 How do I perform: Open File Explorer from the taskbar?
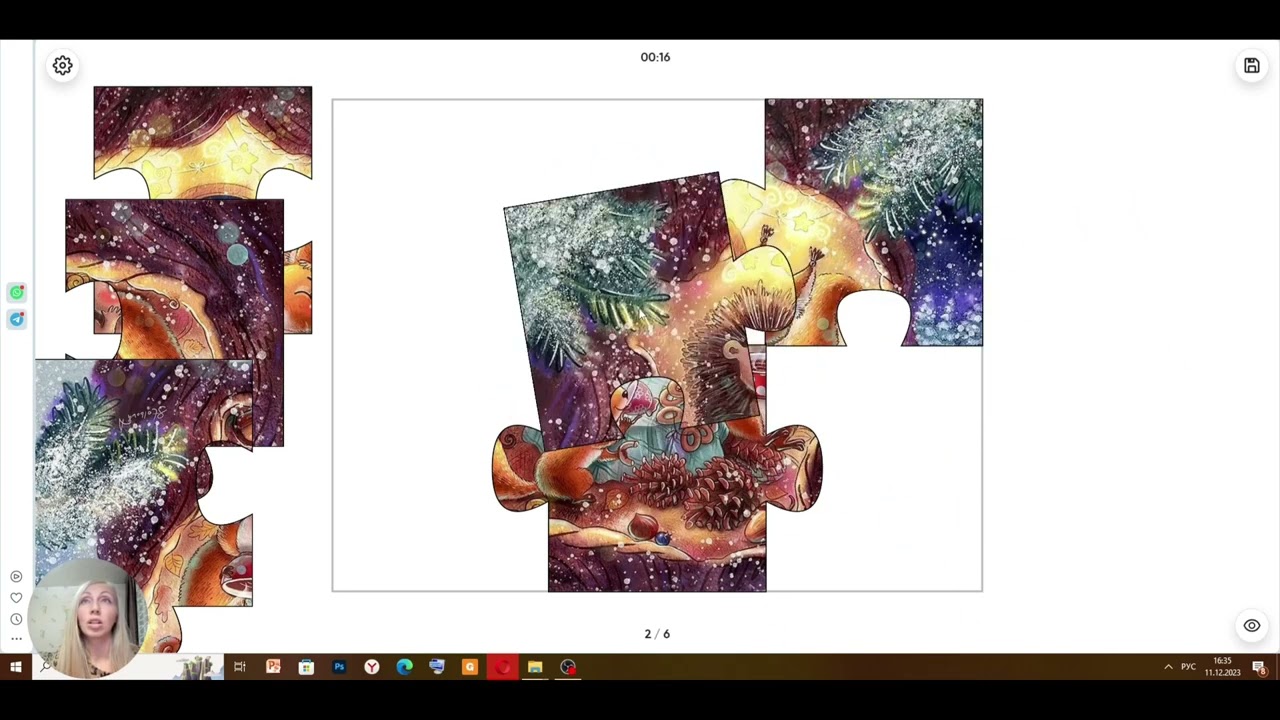[535, 667]
